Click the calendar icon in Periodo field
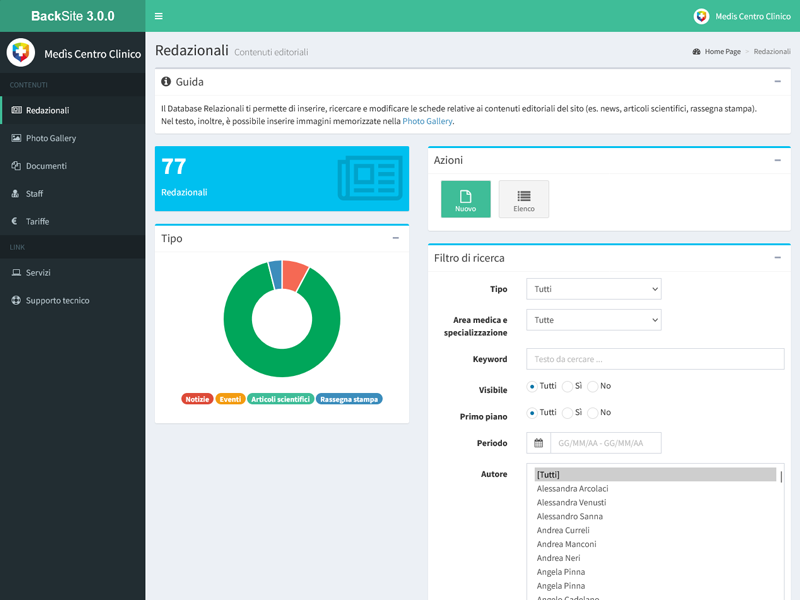 pos(538,443)
